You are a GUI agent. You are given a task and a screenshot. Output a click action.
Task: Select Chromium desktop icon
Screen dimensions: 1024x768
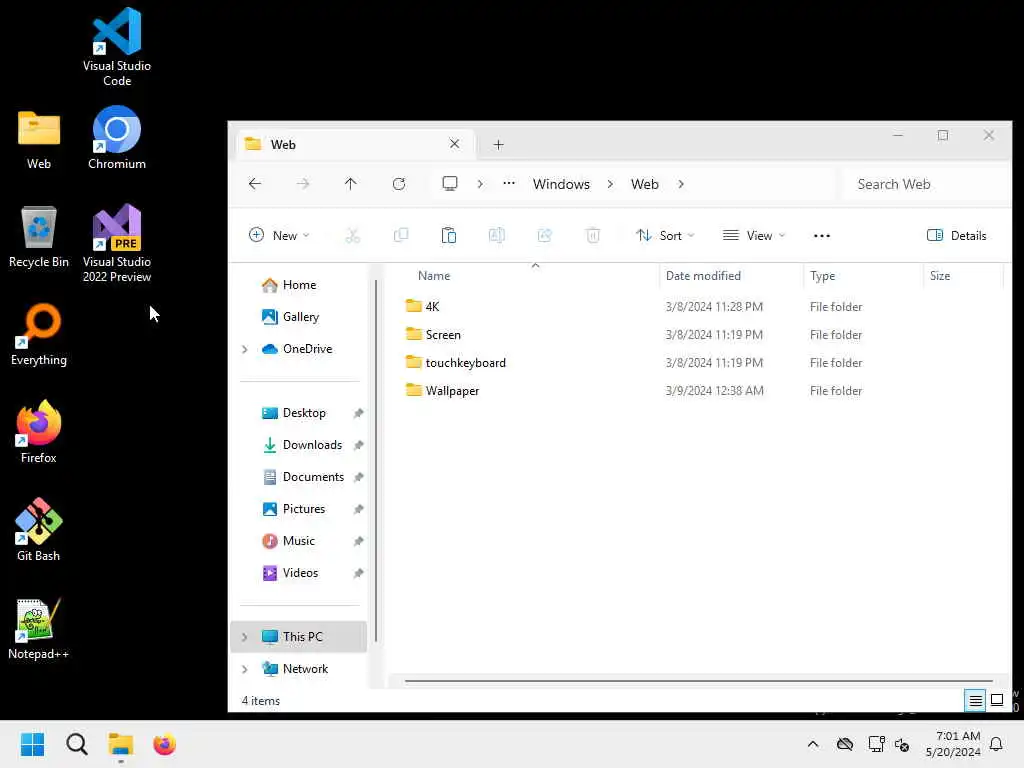[117, 138]
